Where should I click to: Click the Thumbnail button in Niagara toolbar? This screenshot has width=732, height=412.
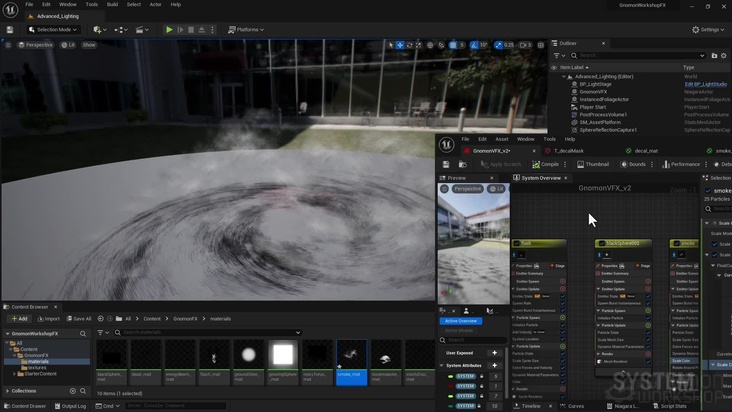(592, 164)
